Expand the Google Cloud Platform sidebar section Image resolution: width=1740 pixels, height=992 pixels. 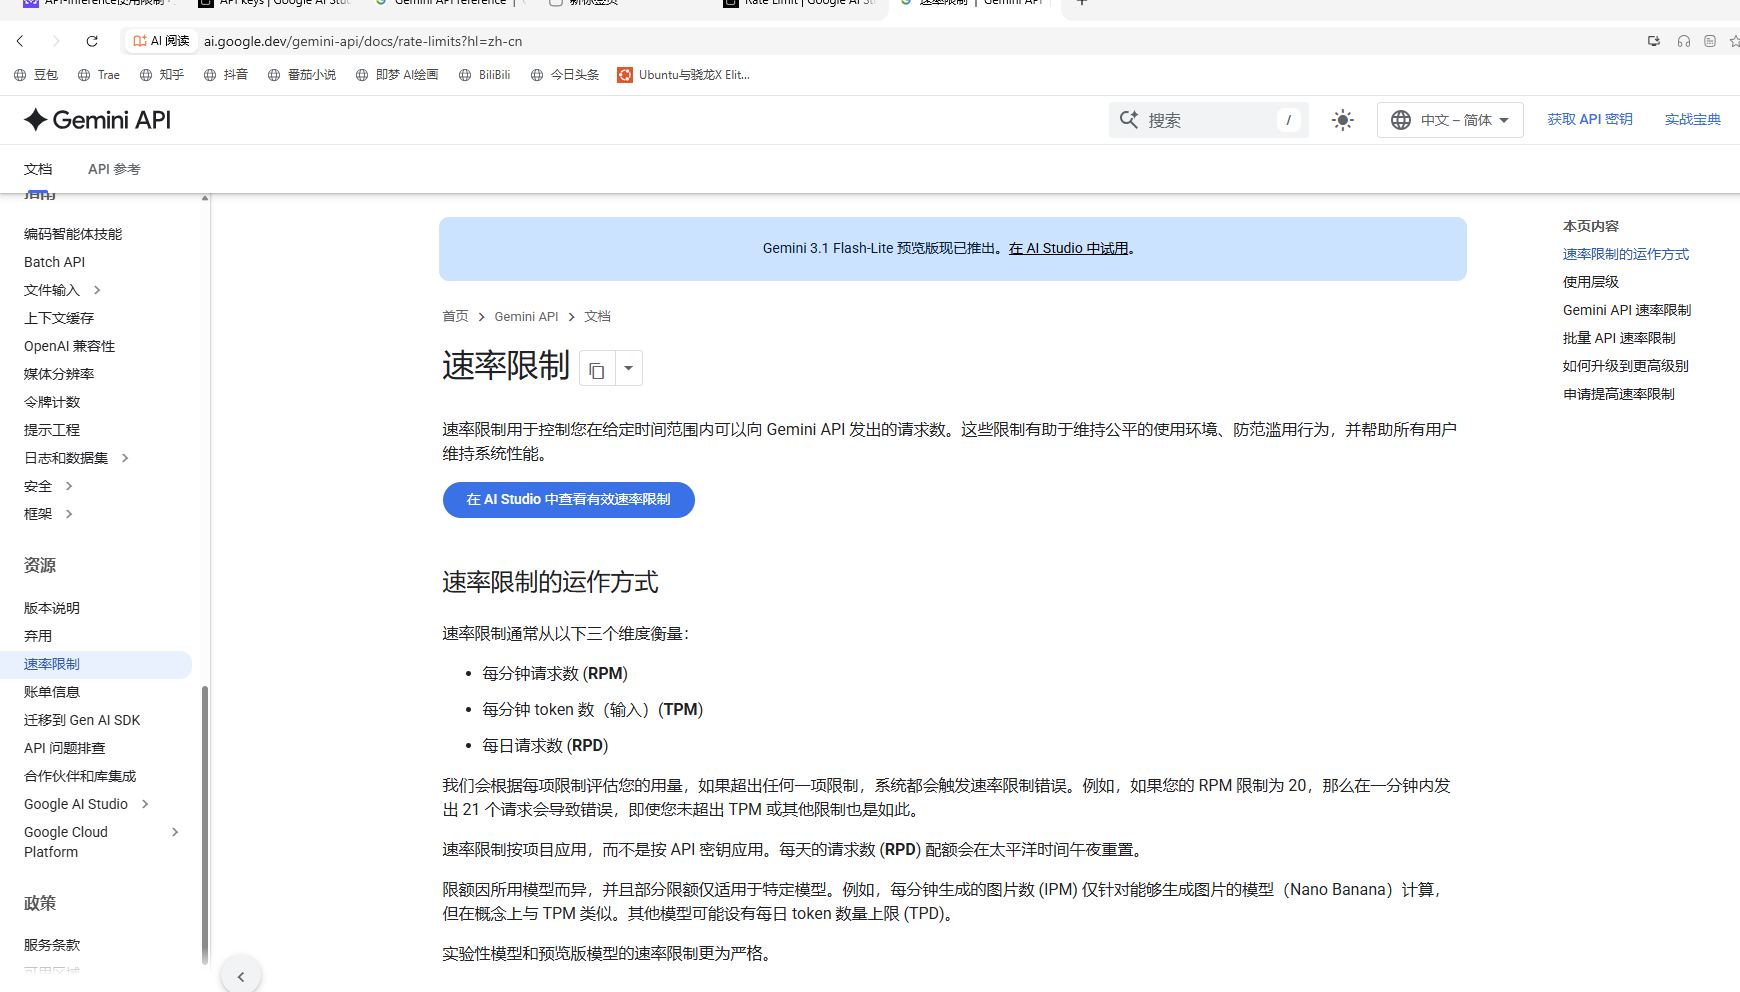pos(175,832)
